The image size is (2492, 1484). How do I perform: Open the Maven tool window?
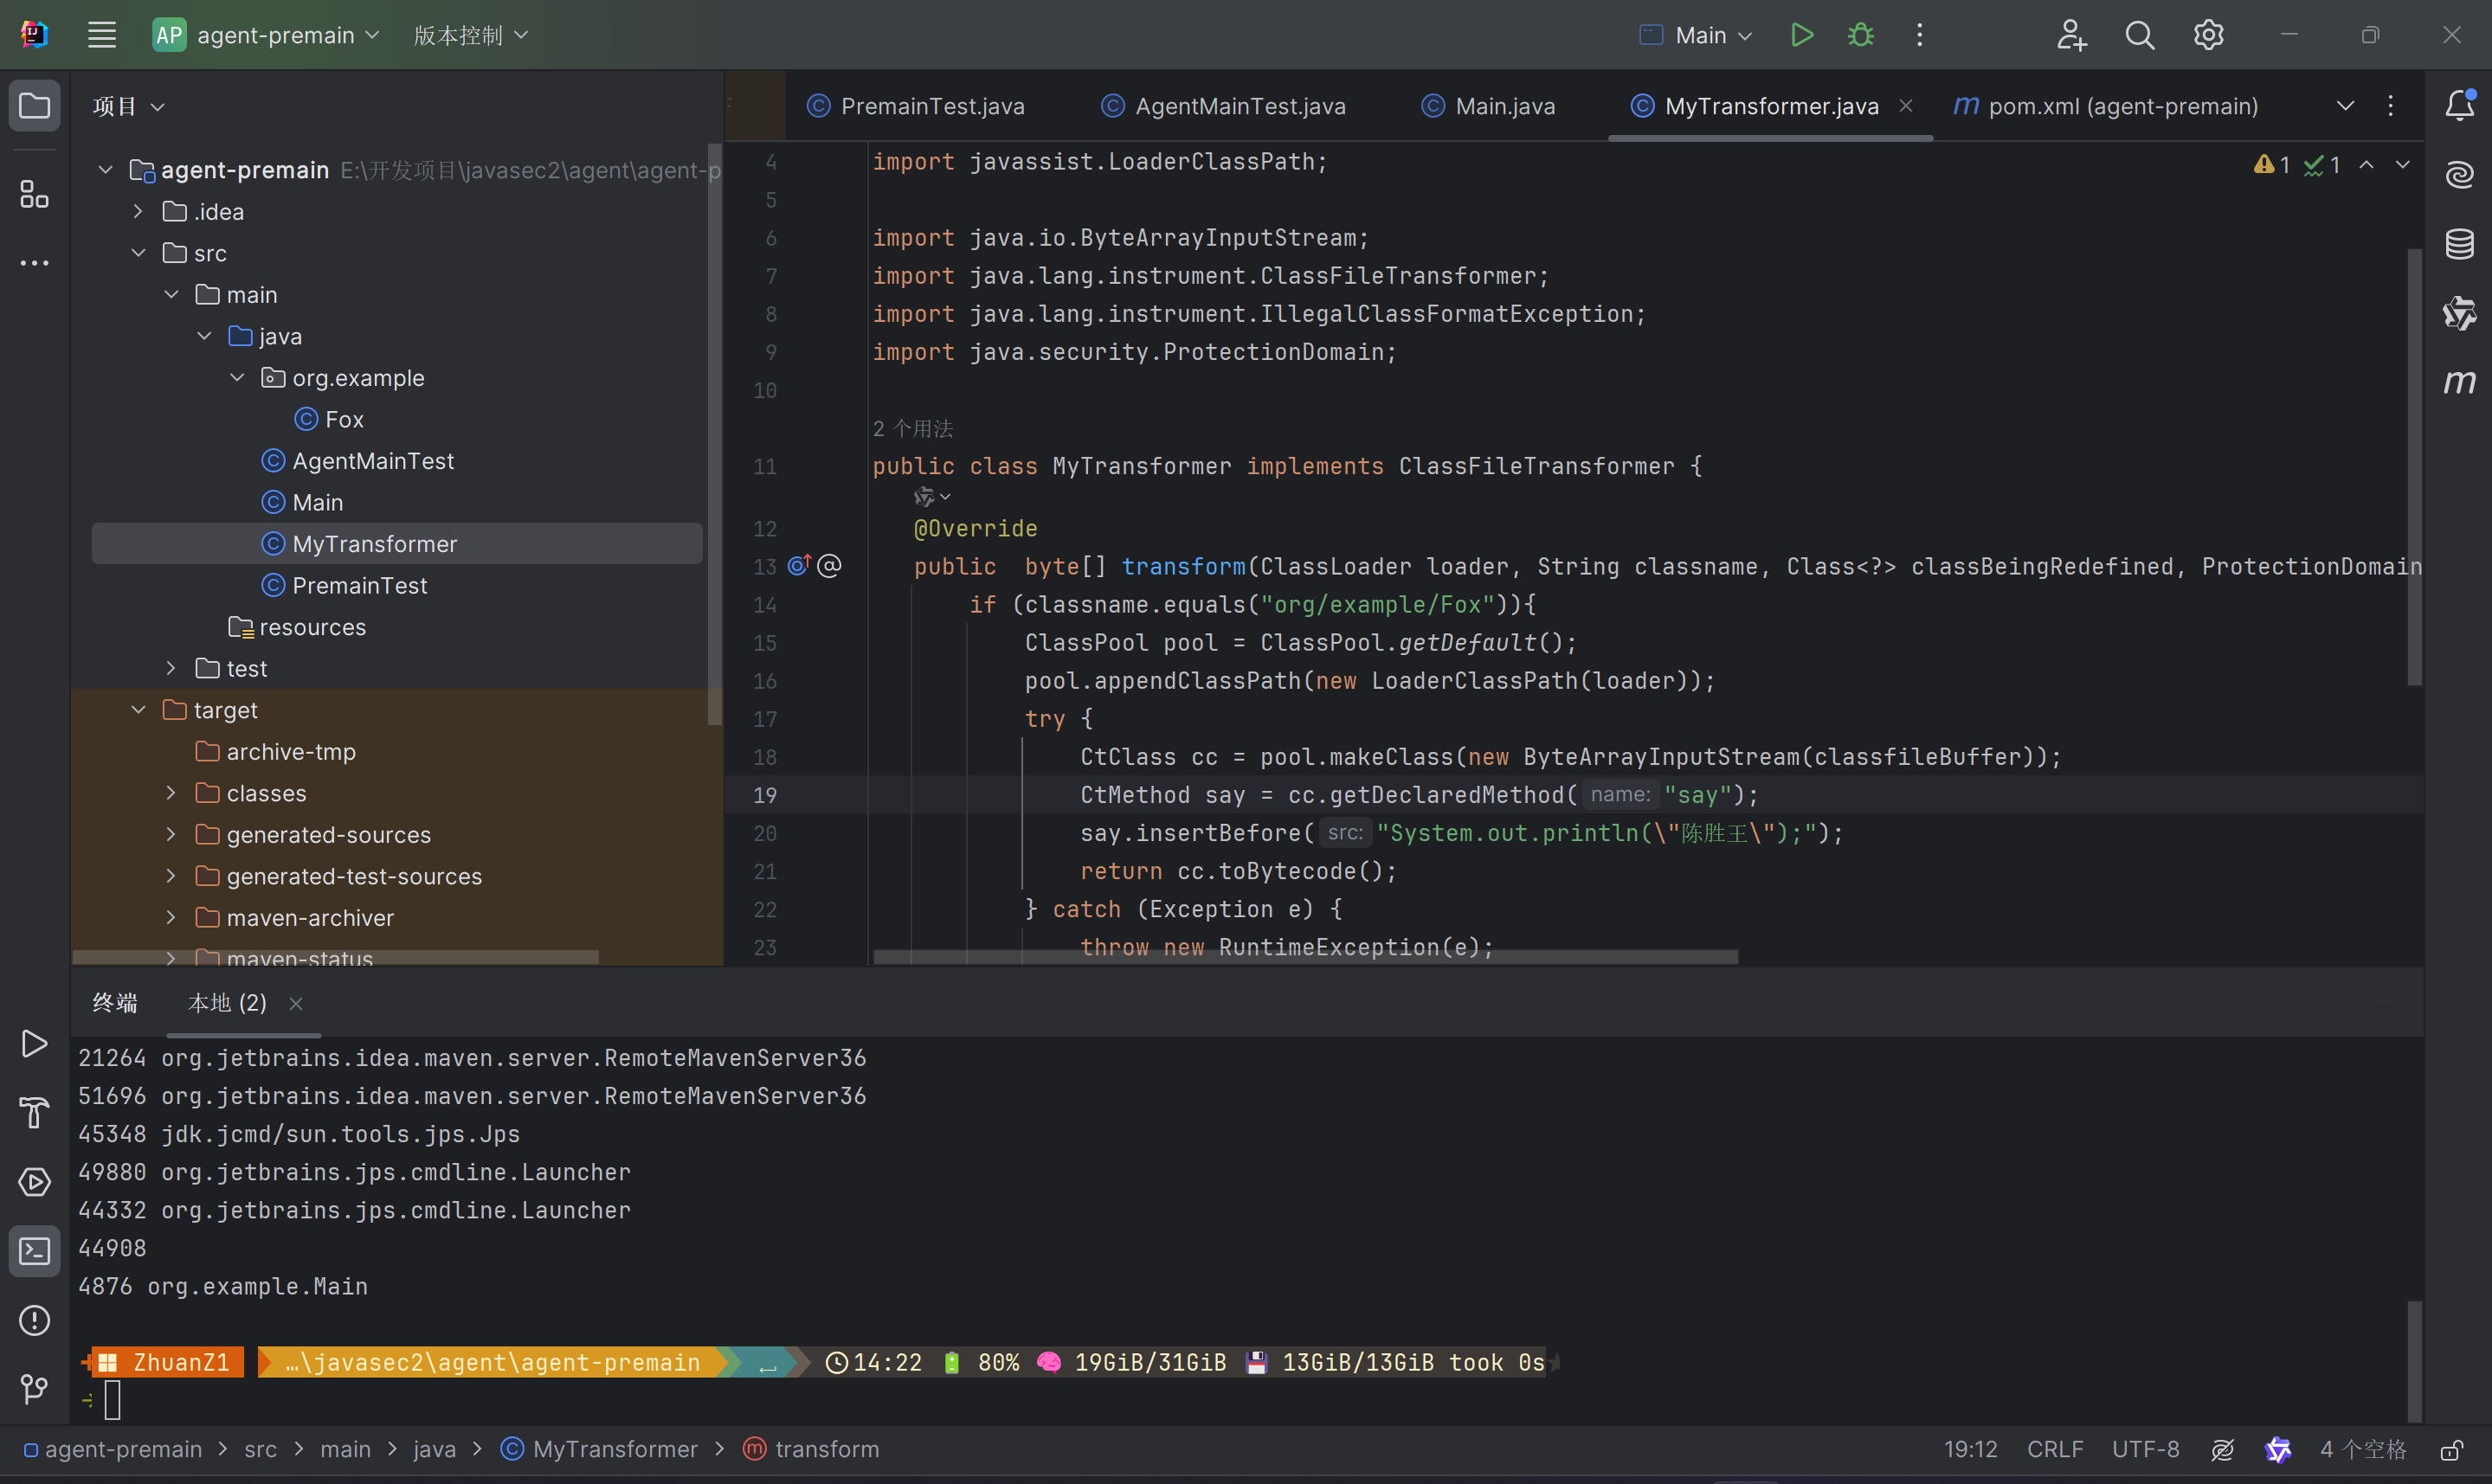coord(2459,382)
